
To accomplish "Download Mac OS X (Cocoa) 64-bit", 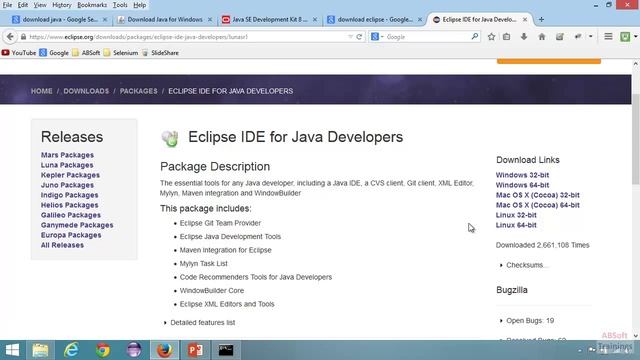I will point(538,205).
